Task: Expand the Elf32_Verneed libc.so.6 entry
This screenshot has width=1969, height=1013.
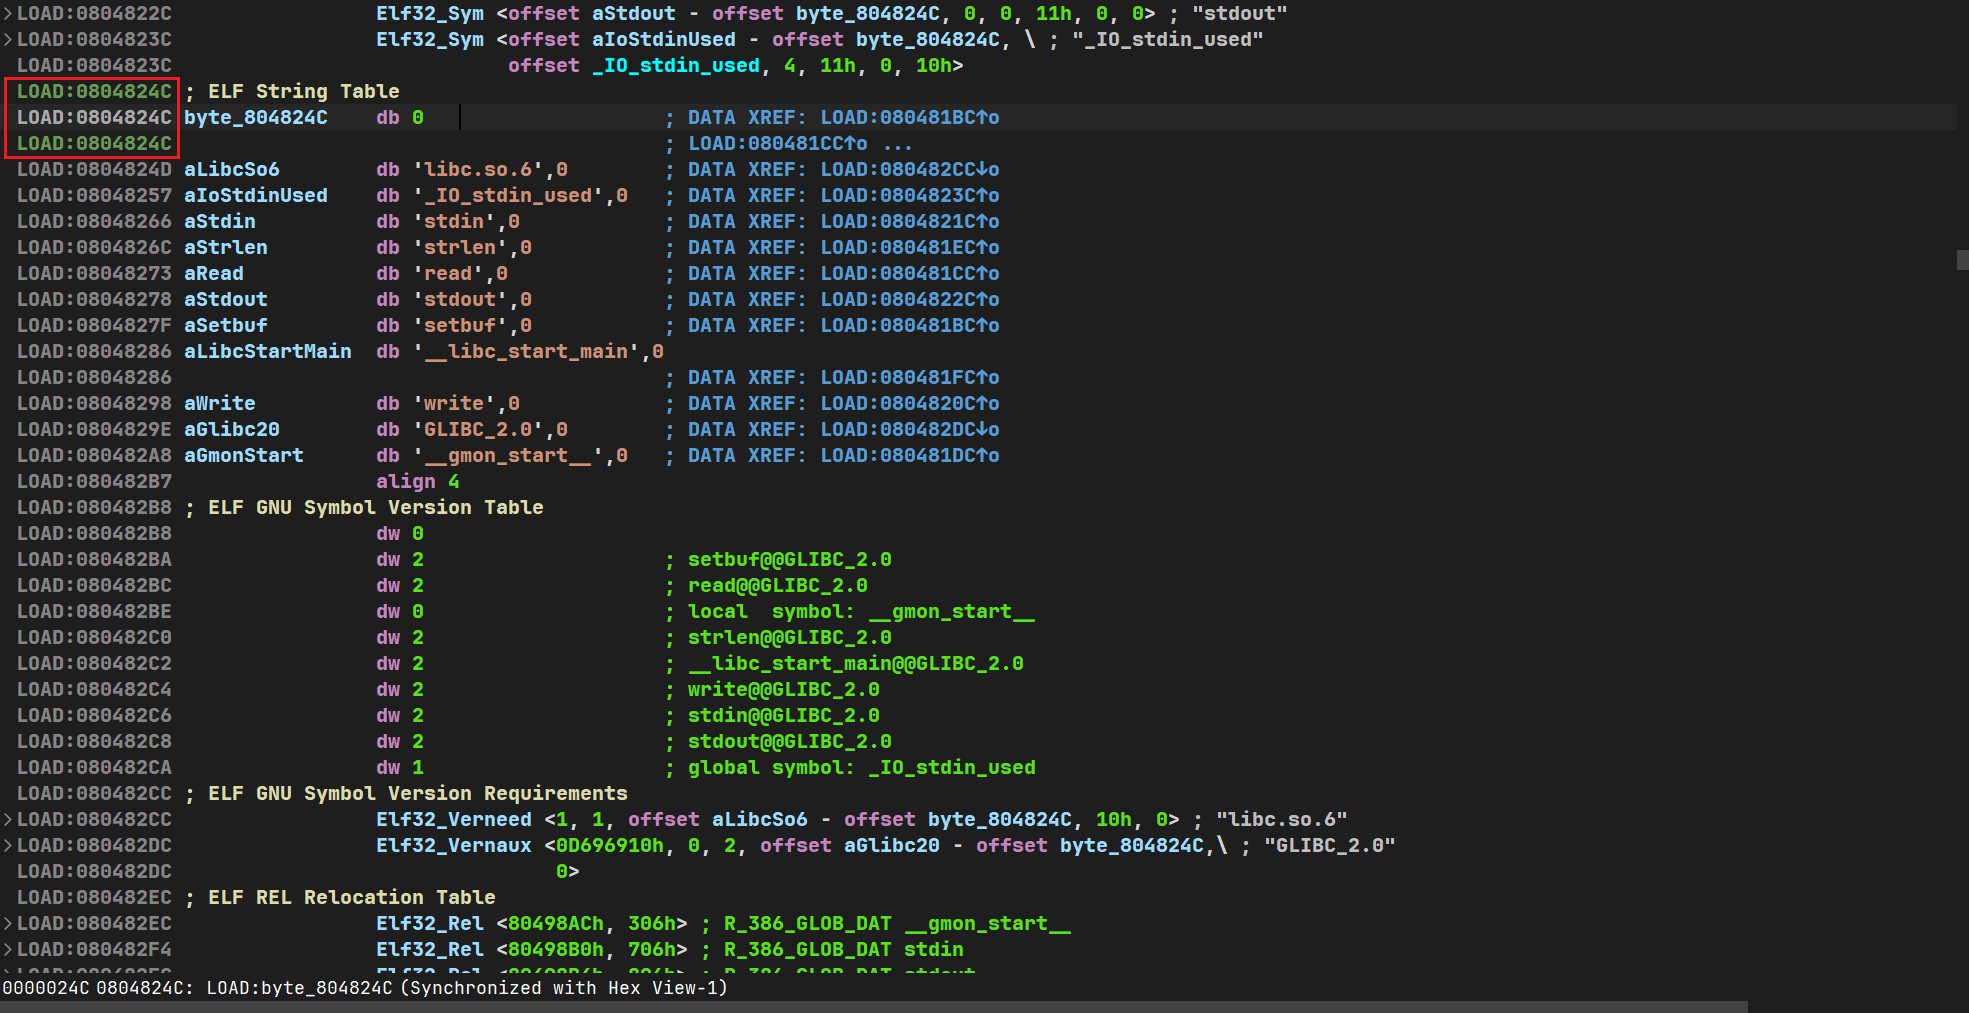Action: click(x=8, y=820)
